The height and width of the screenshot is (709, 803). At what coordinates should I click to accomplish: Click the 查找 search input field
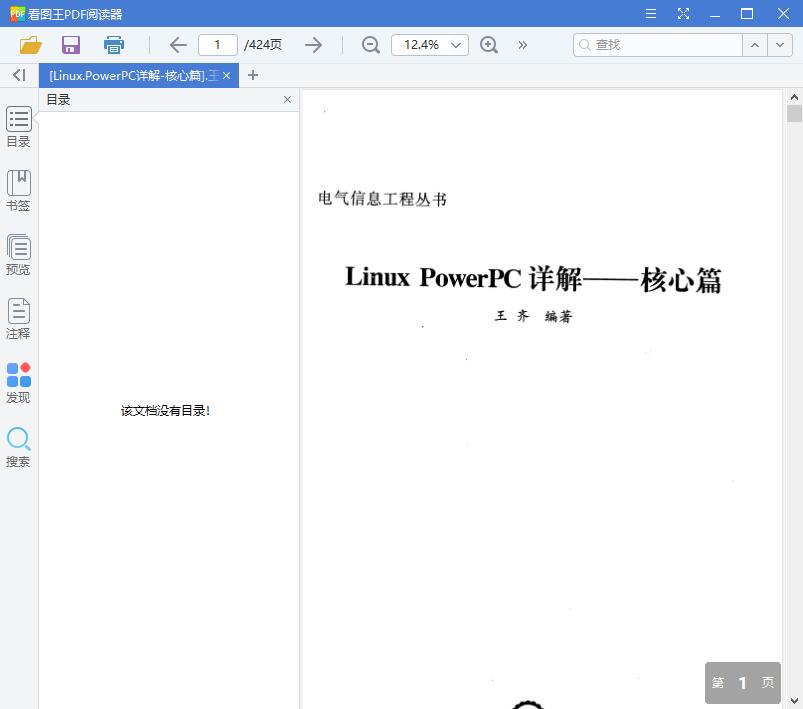658,45
